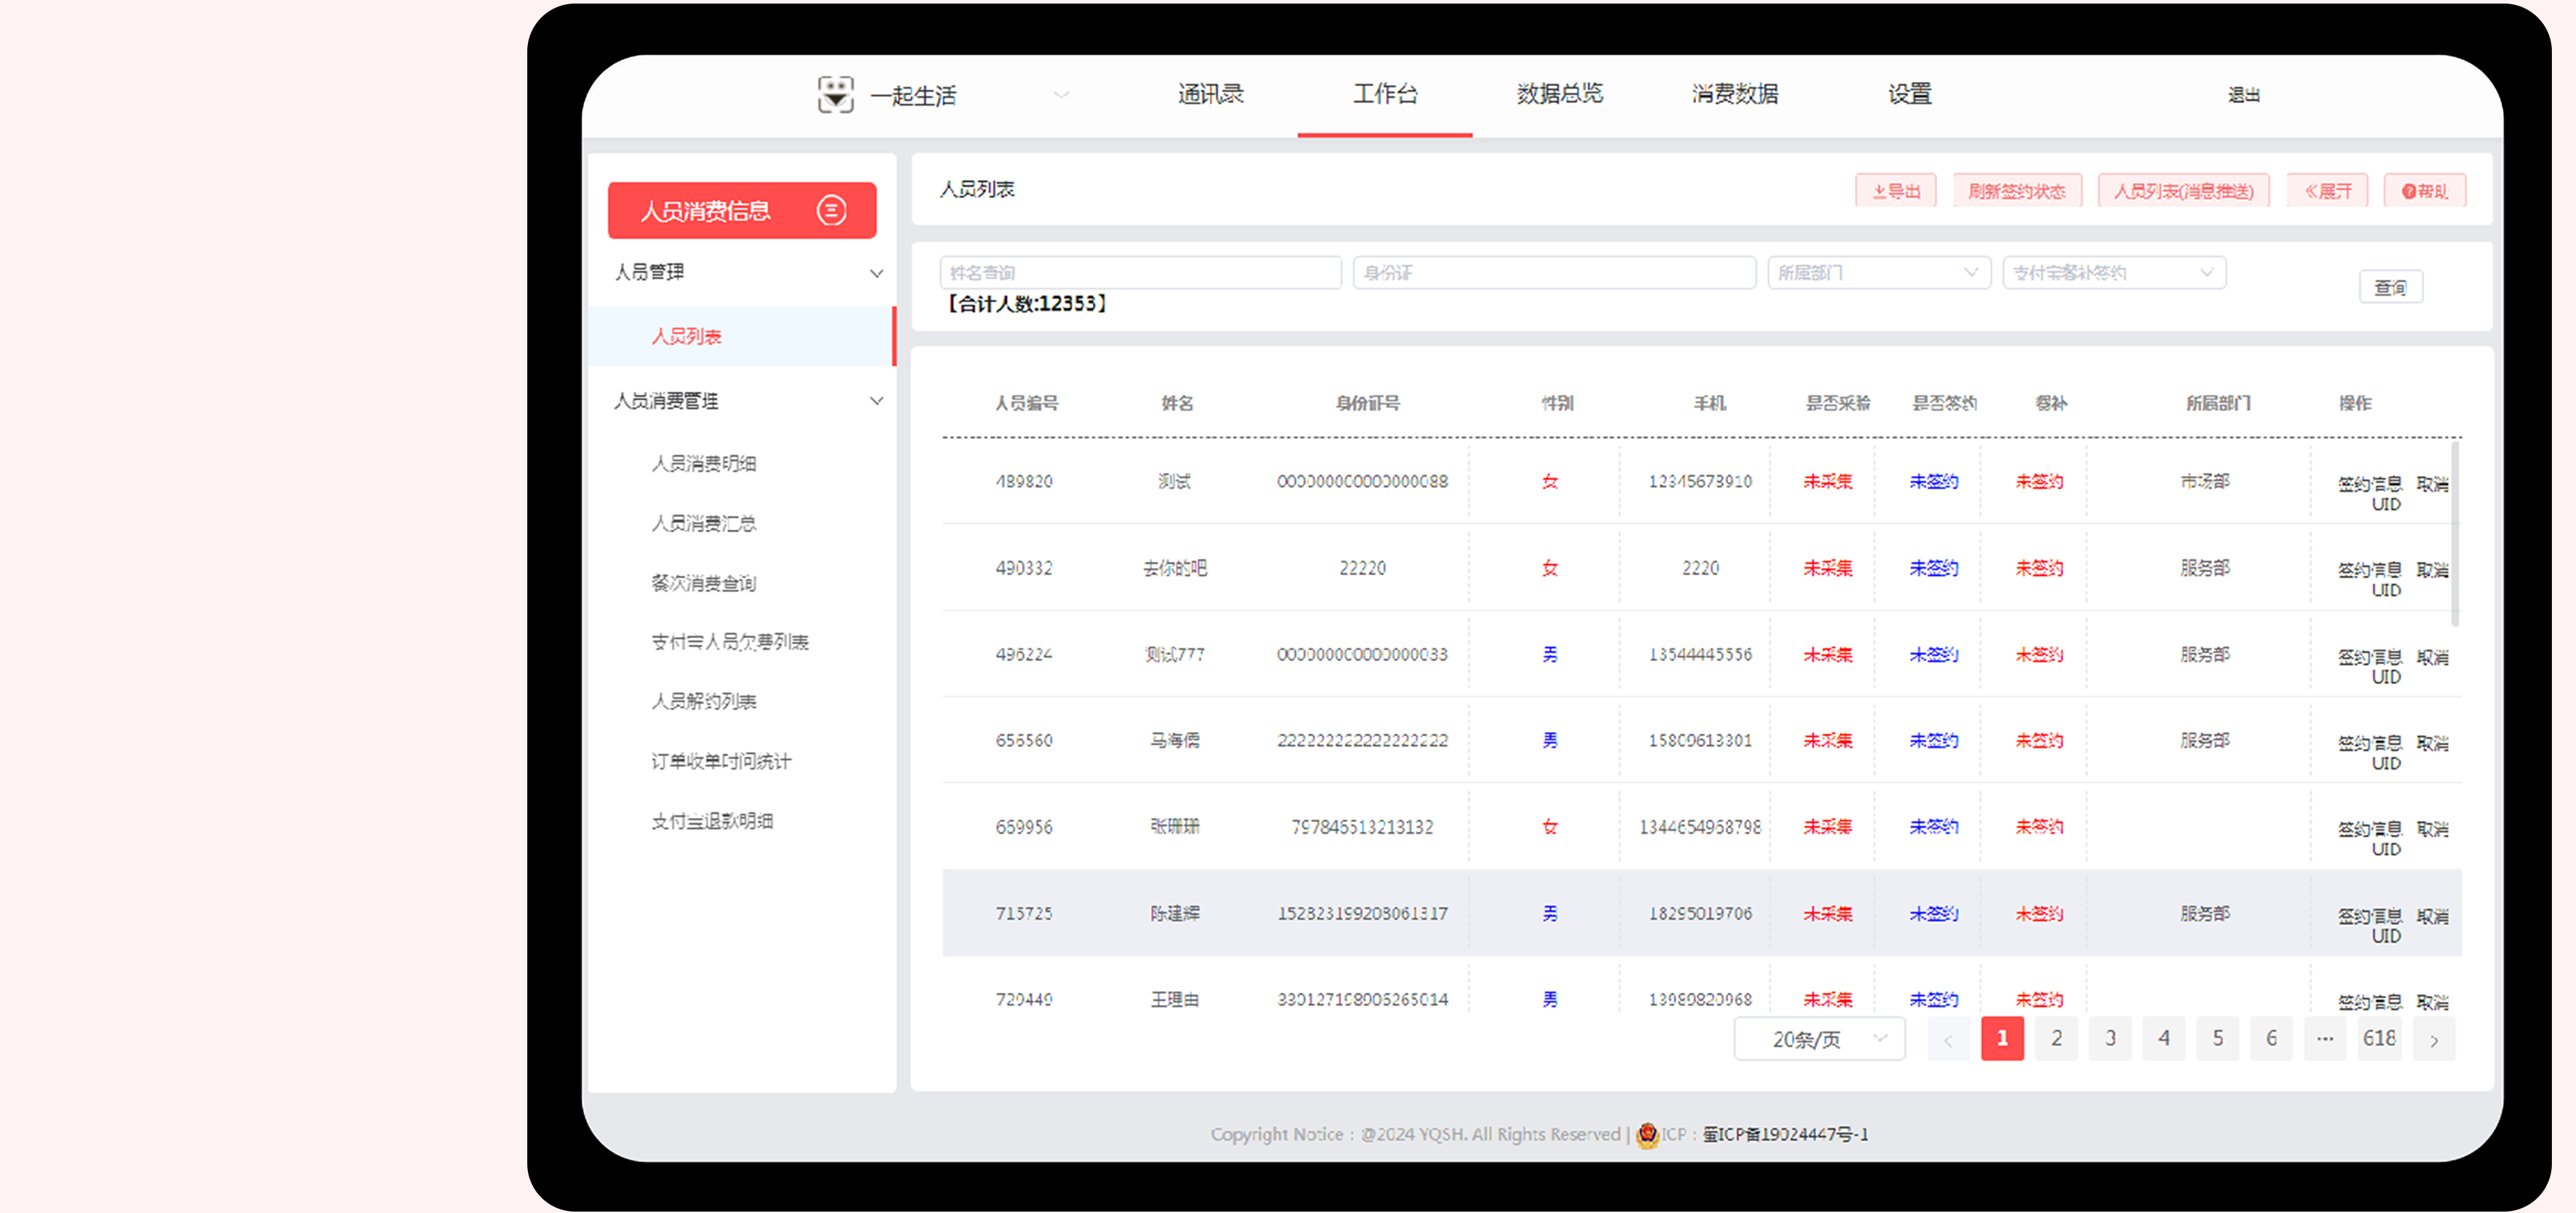This screenshot has height=1213, width=2576.
Task: Jump to last page 618
Action: point(2379,1038)
